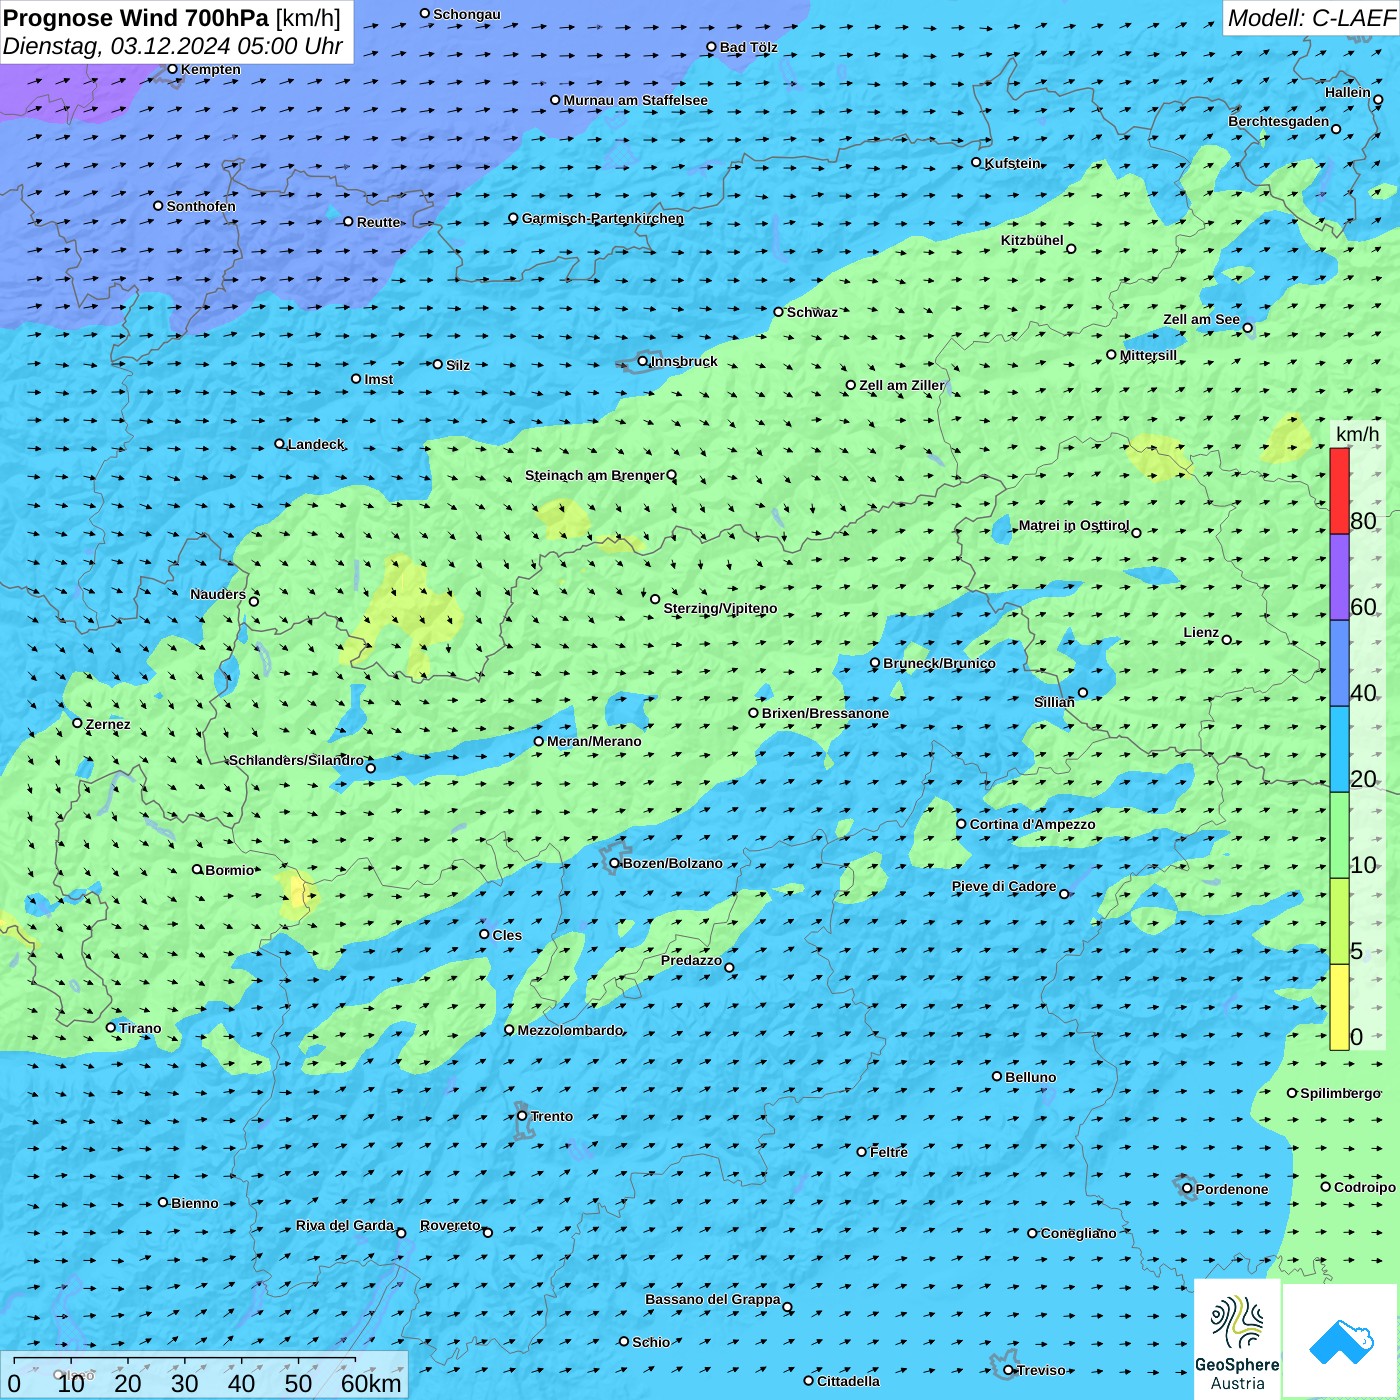Click the forecast date "Dienstag, 03.12.2024 05:00 Uhr"
Viewport: 1400px width, 1400px height.
click(x=173, y=46)
